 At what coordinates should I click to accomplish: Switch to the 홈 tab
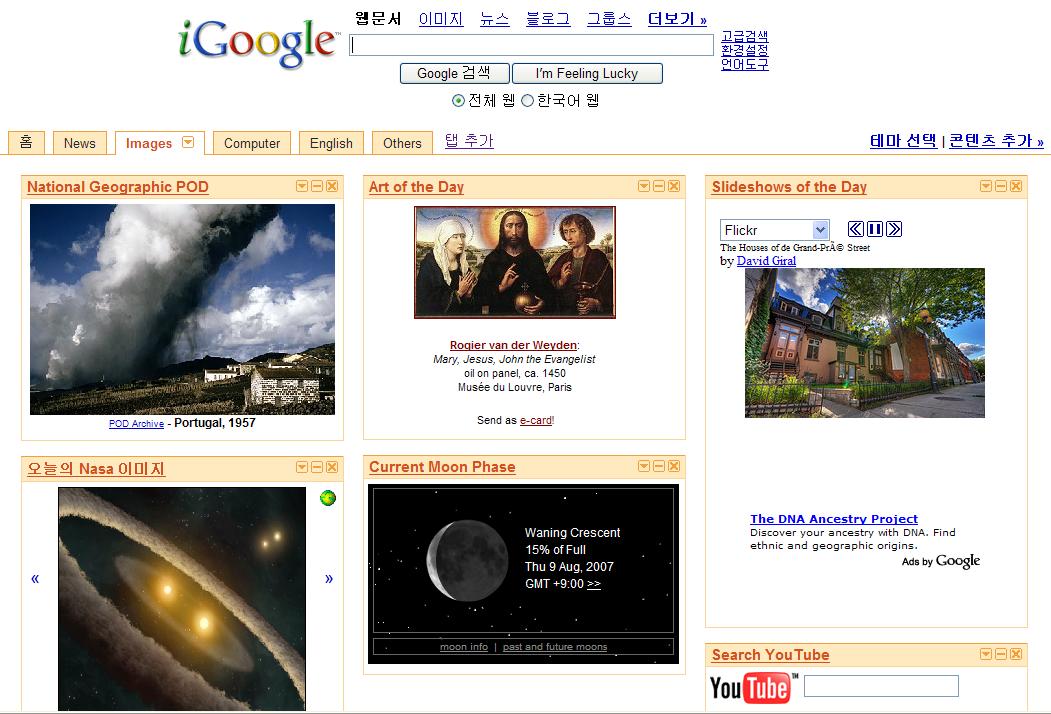[x=26, y=143]
